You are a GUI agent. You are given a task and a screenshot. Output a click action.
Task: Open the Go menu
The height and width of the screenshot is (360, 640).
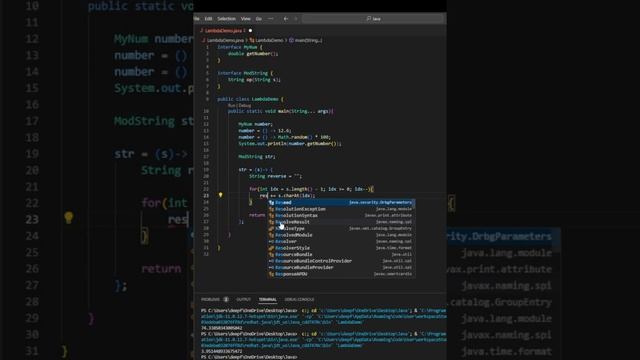(x=258, y=19)
